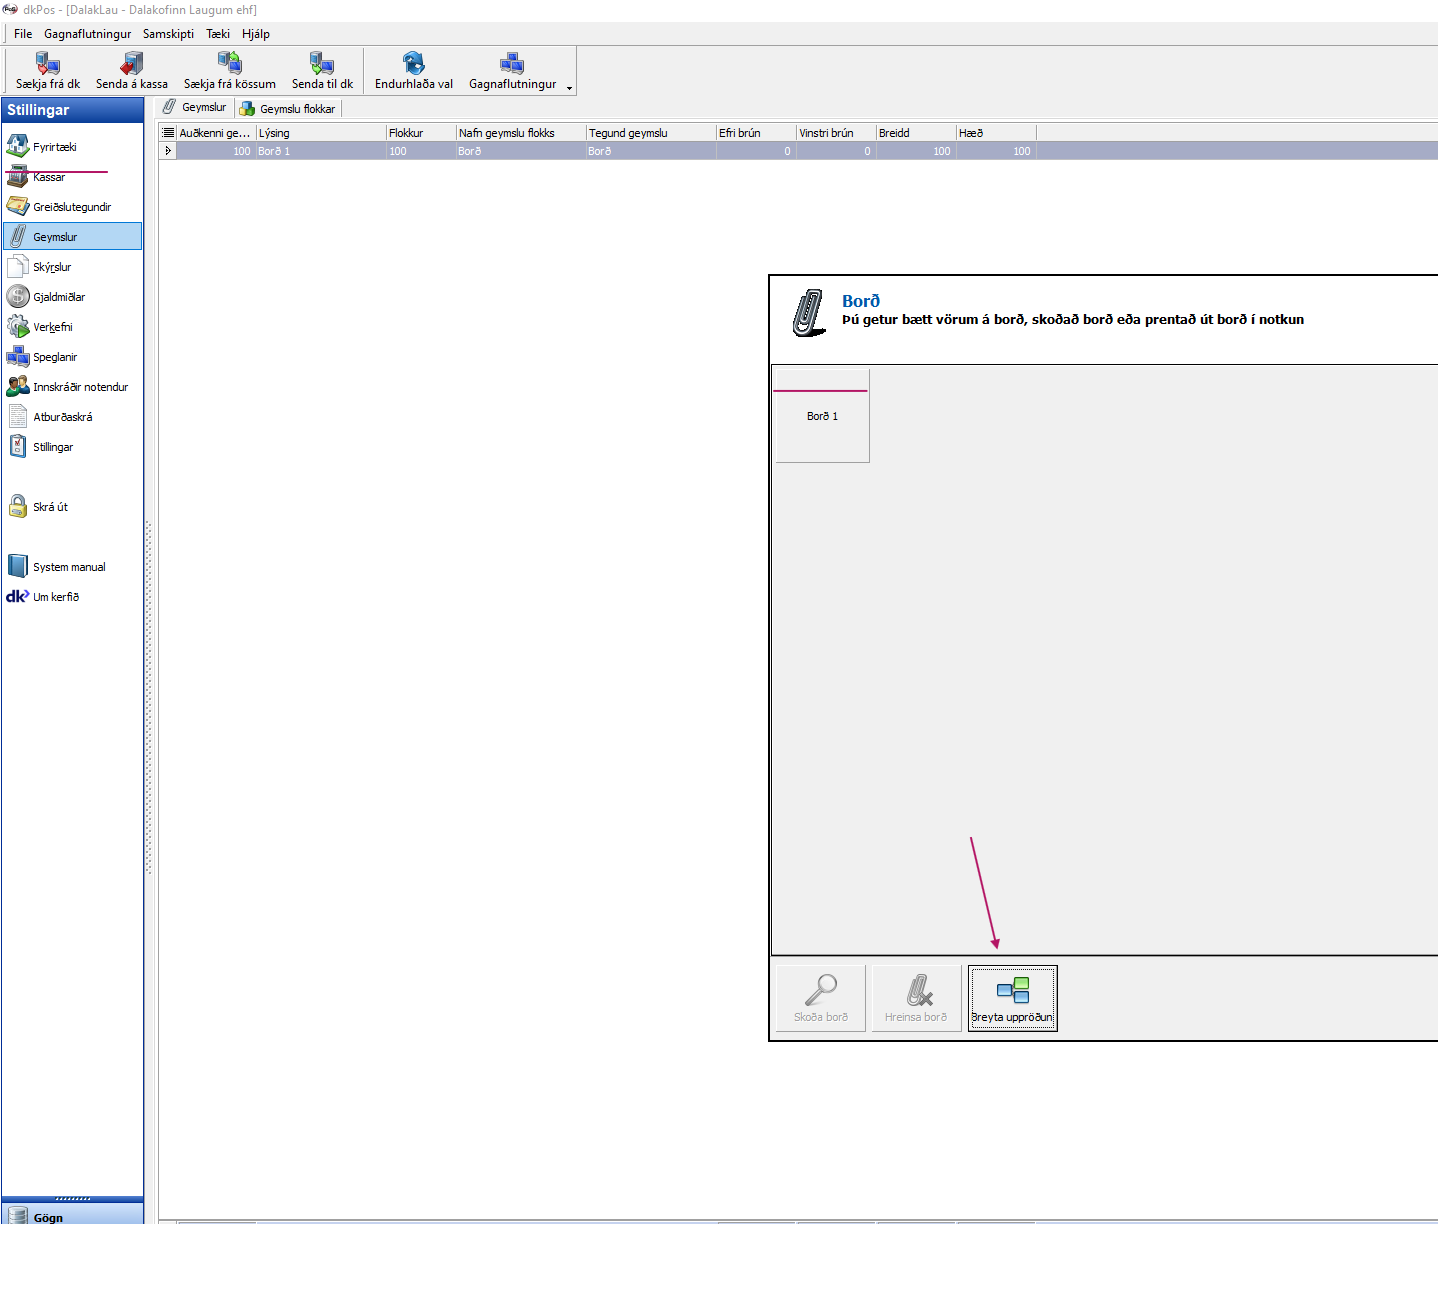Screen dimensions: 1438x1298
Task: Click the Senda til dk toolbar icon
Action: tap(322, 65)
